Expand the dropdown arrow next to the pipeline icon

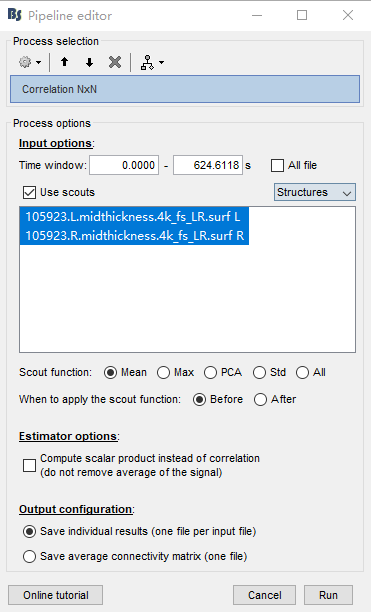click(x=161, y=62)
